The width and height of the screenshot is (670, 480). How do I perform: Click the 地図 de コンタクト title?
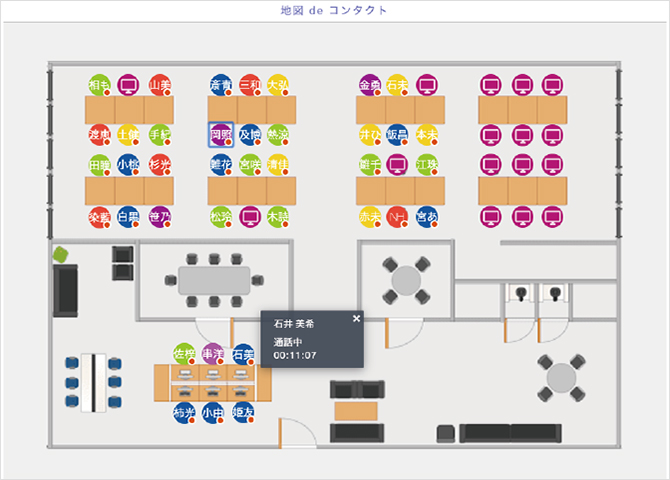click(x=334, y=10)
